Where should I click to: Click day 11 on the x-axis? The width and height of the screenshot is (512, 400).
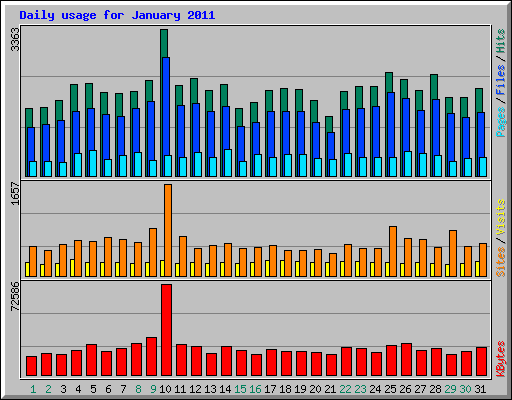pyautogui.click(x=180, y=389)
